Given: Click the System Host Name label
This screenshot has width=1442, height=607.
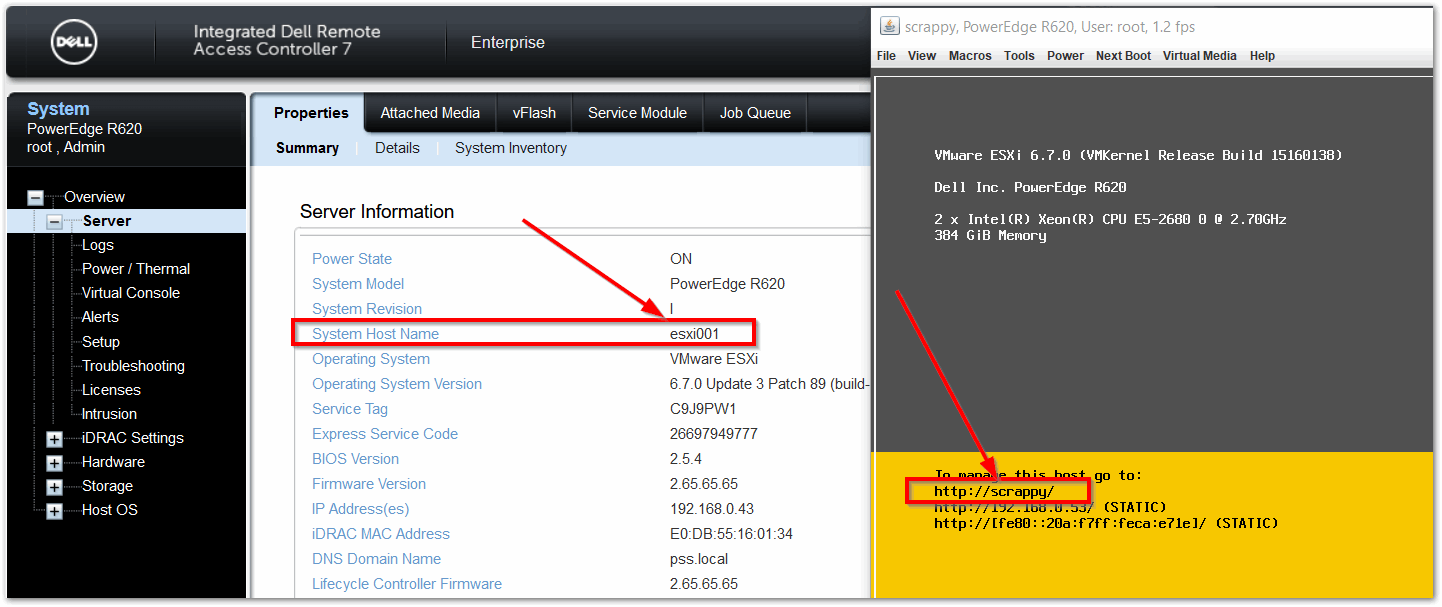Looking at the screenshot, I should pyautogui.click(x=375, y=334).
